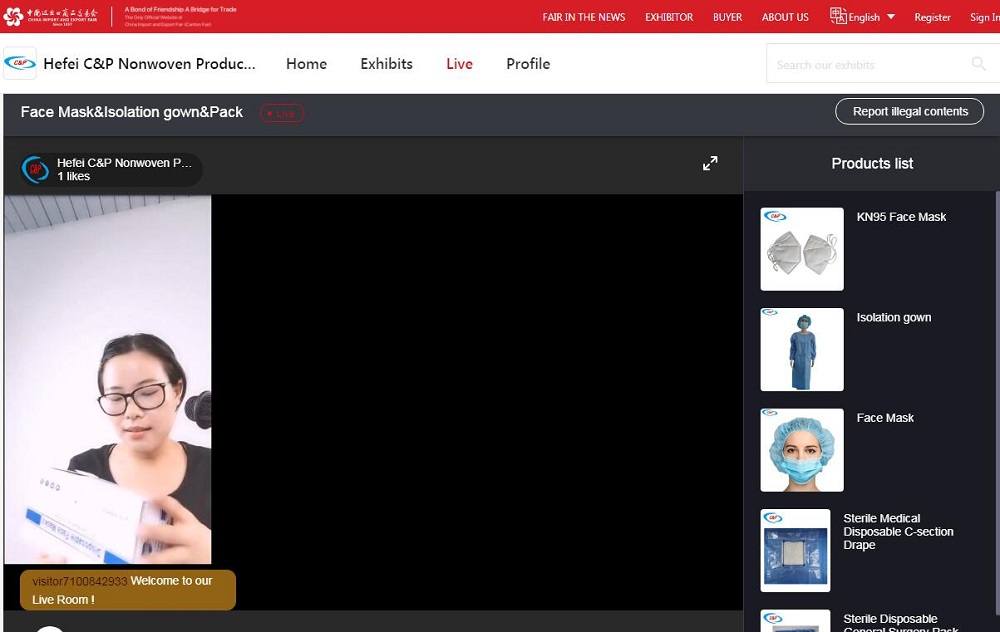
Task: Open Hefei C&P Nonwoven Products title link
Action: pyautogui.click(x=149, y=64)
